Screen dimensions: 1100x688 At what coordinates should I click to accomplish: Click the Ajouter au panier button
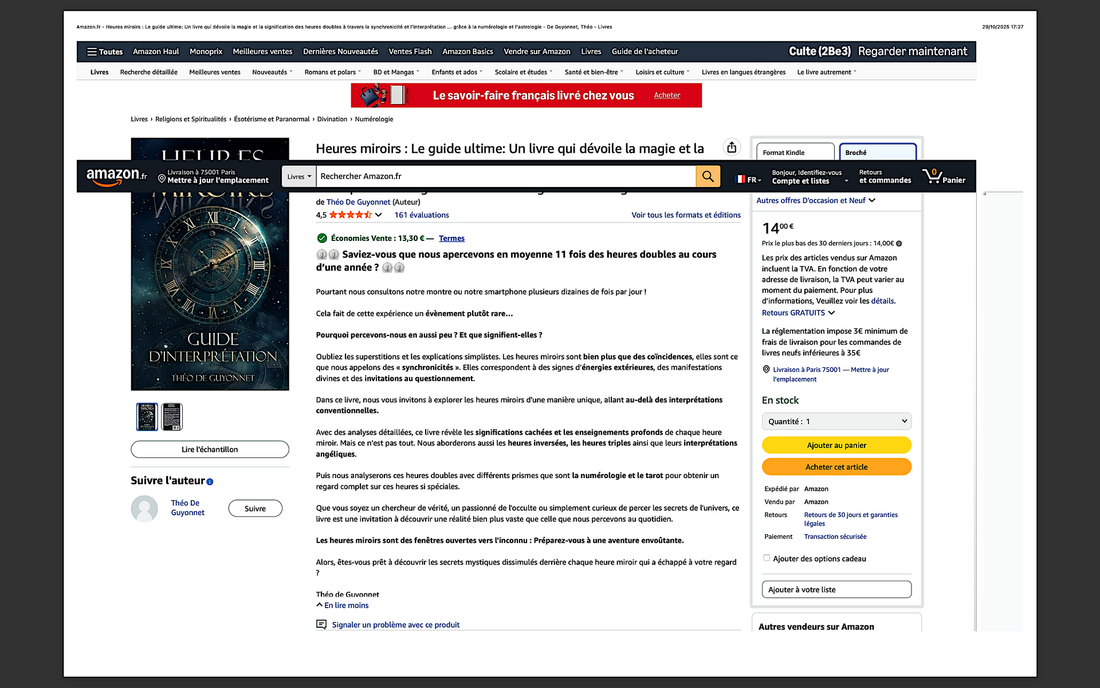836,445
